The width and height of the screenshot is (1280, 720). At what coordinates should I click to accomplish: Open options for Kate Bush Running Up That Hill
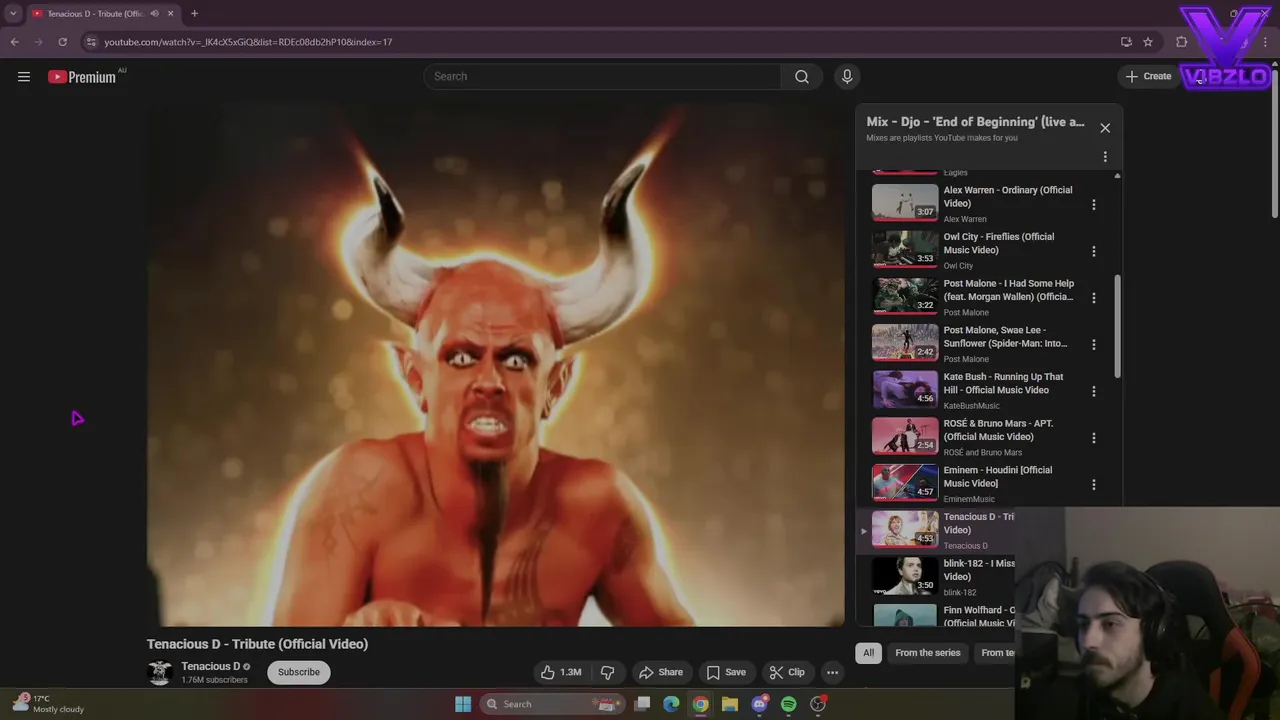point(1093,391)
